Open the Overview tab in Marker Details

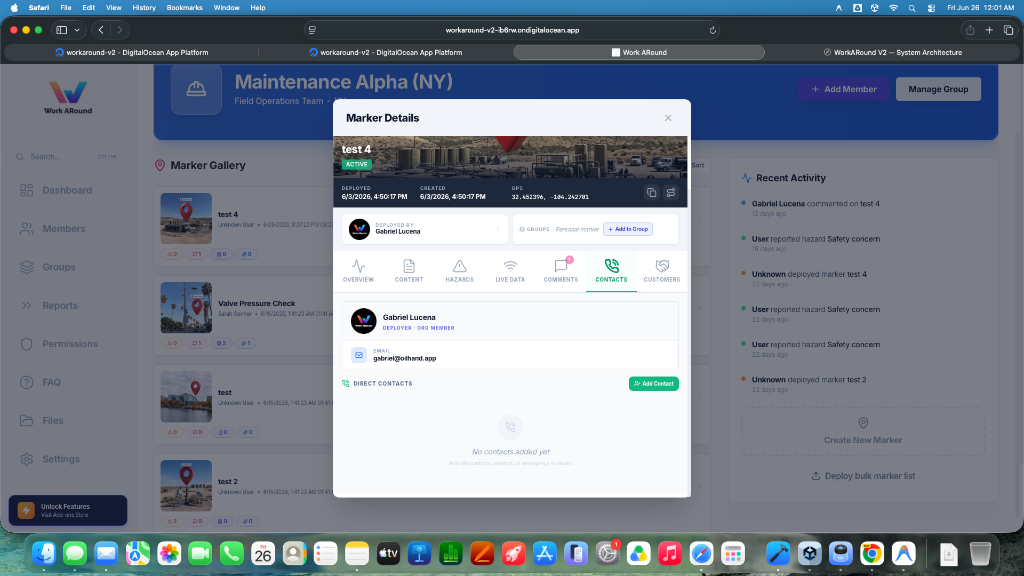(359, 270)
